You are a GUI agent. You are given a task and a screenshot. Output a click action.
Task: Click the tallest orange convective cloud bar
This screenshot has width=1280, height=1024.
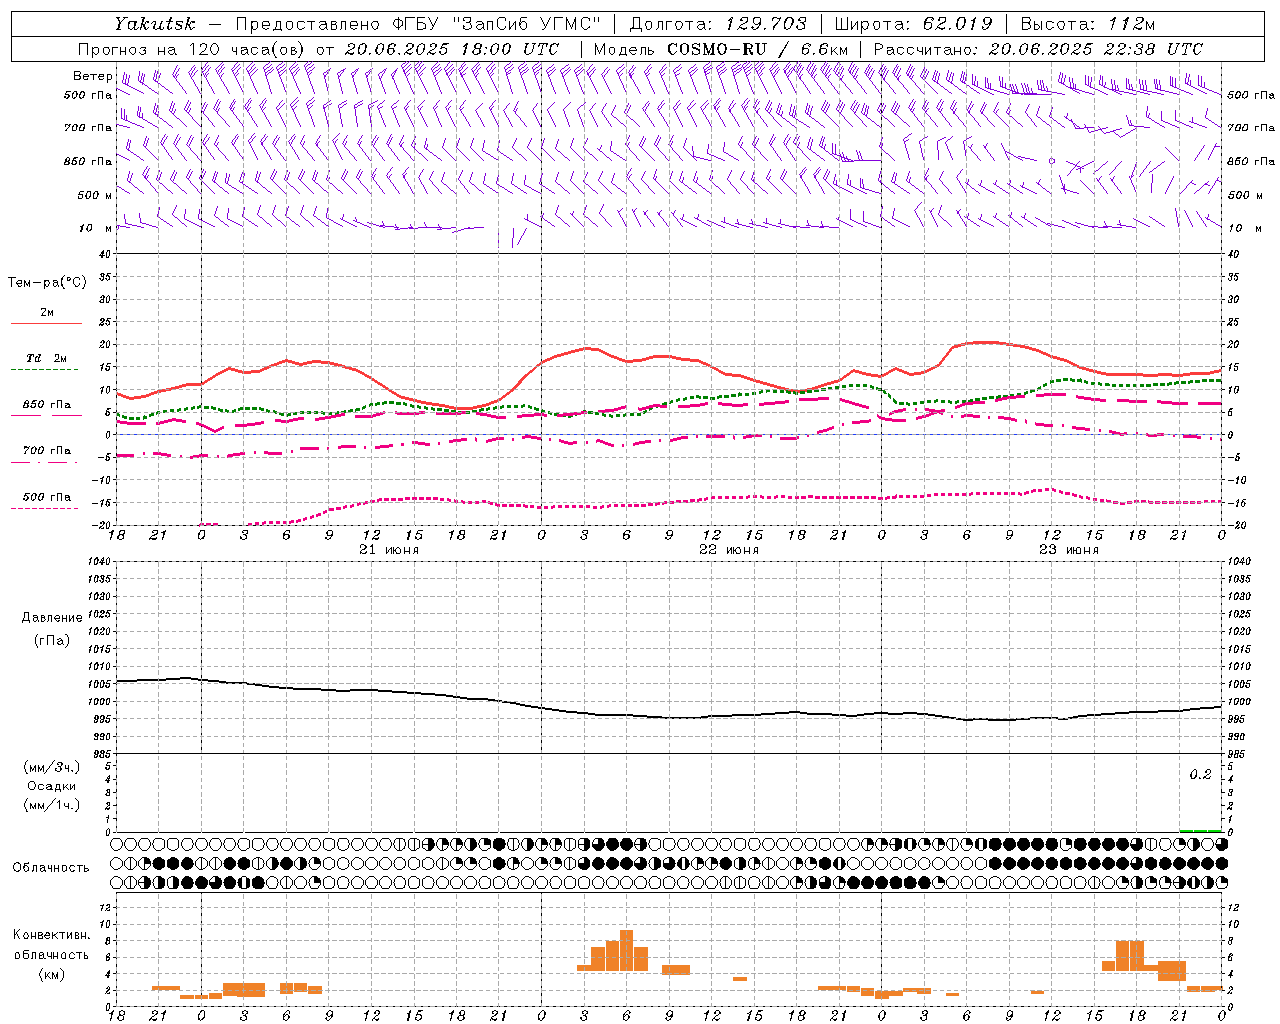coord(627,950)
